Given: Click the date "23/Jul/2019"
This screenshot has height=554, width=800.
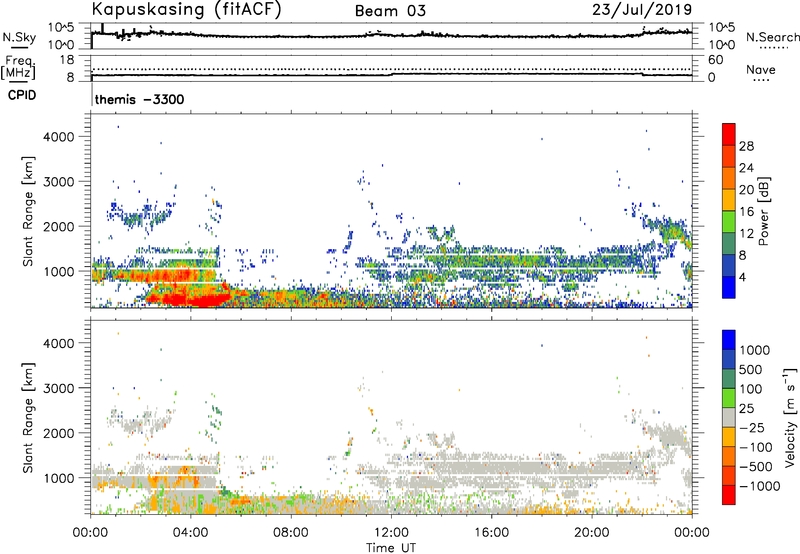Looking at the screenshot, I should pos(642,10).
